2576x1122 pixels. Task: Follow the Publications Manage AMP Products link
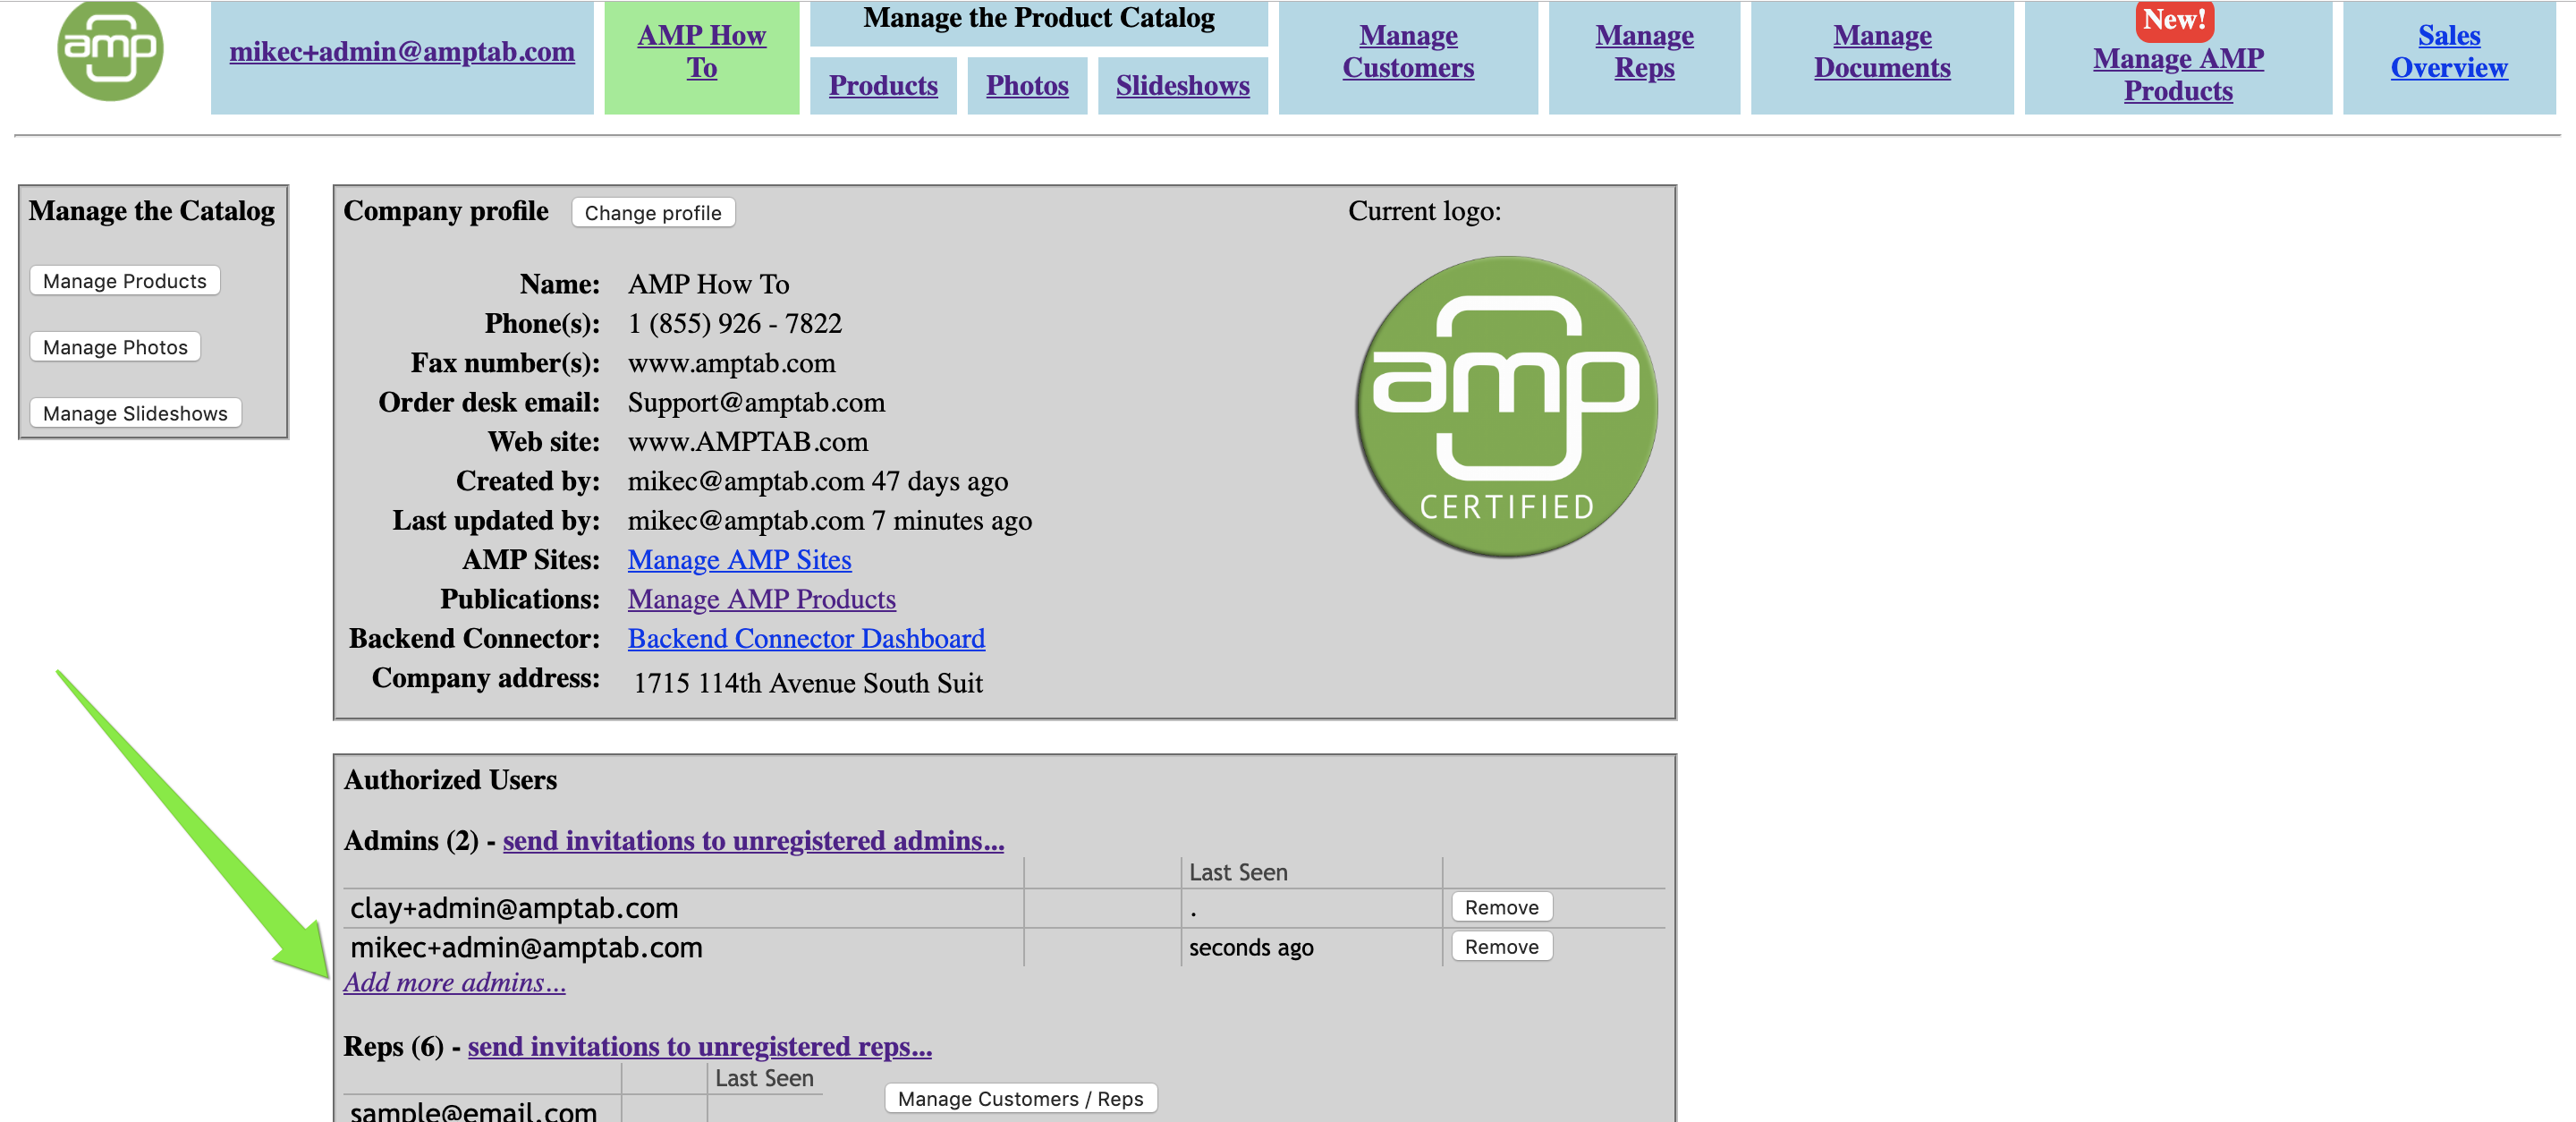click(761, 599)
